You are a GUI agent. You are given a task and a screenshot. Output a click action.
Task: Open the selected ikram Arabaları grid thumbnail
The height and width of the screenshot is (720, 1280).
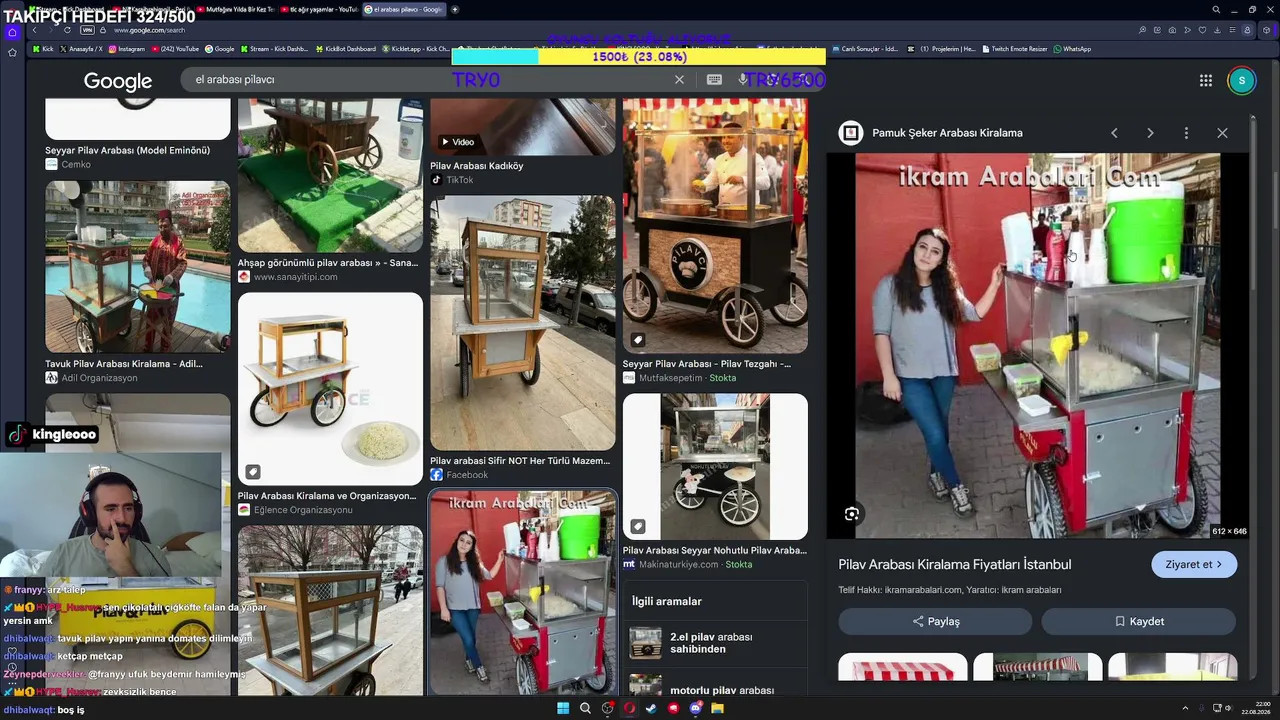(523, 592)
